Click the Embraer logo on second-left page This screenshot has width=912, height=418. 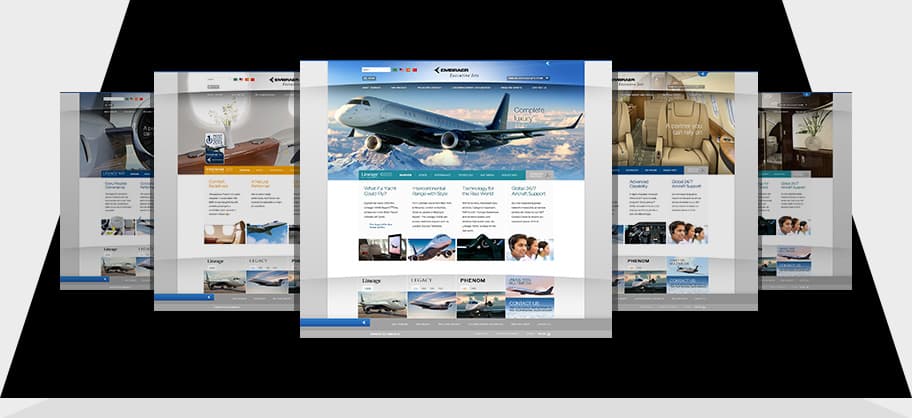pos(284,80)
